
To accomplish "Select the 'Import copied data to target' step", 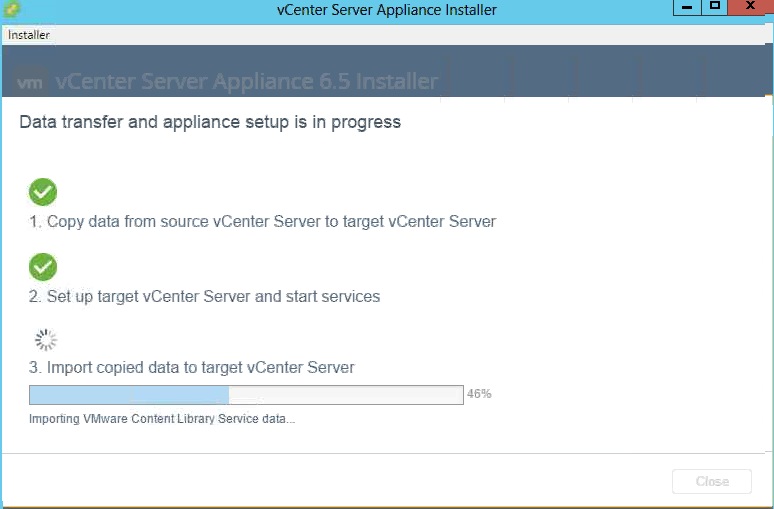I will coord(191,368).
